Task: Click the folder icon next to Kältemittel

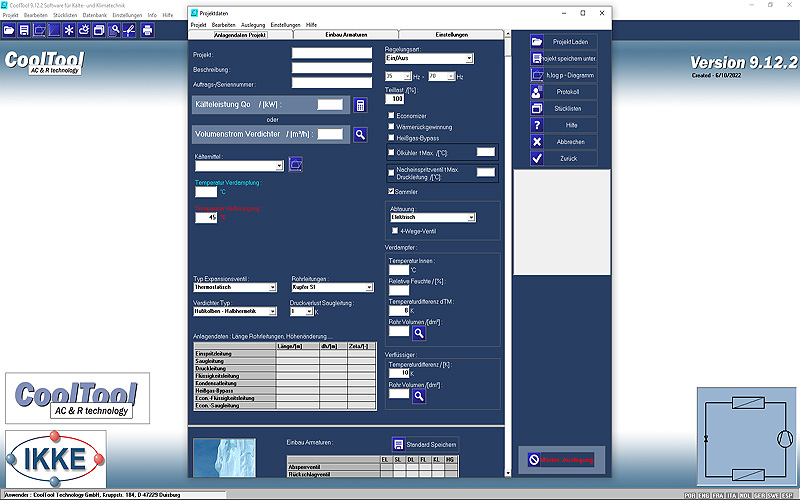Action: point(295,165)
